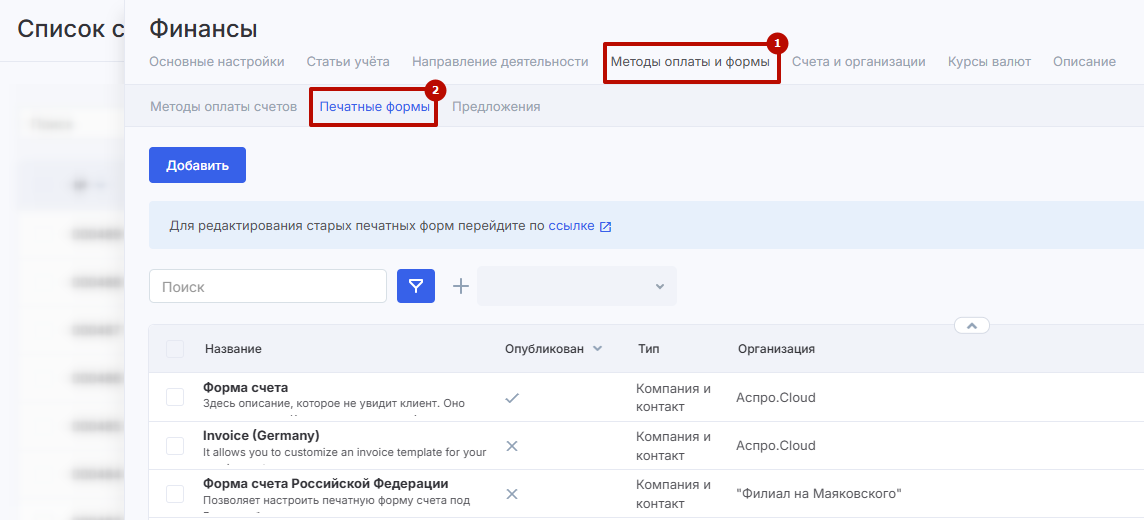This screenshot has width=1144, height=520.
Task: Click the blue filter funnel icon
Action: click(416, 286)
